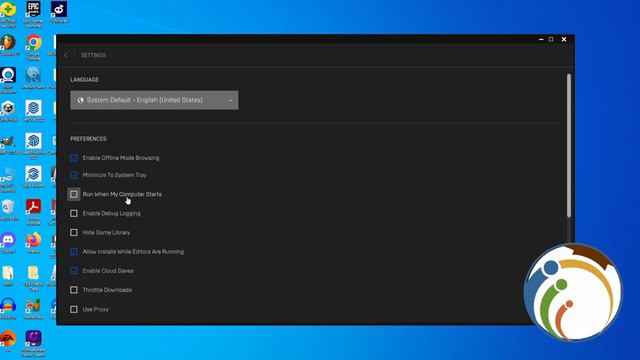This screenshot has width=640, height=360.
Task: Open Epic Games Launcher desktop shortcut
Action: pos(33,13)
